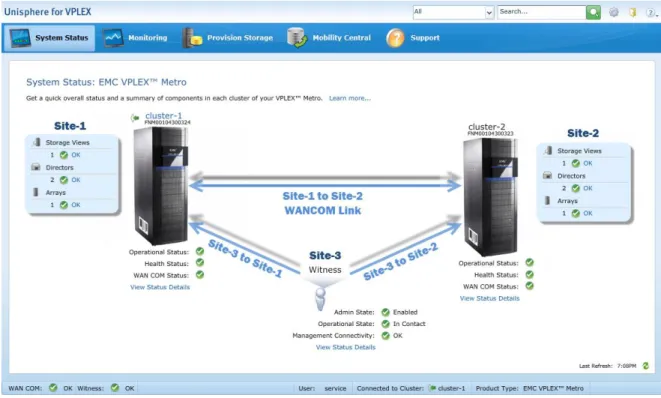Screen dimensions: 661x398
Task: Click connected cluster-1 flag in status bar
Action: 433,388
